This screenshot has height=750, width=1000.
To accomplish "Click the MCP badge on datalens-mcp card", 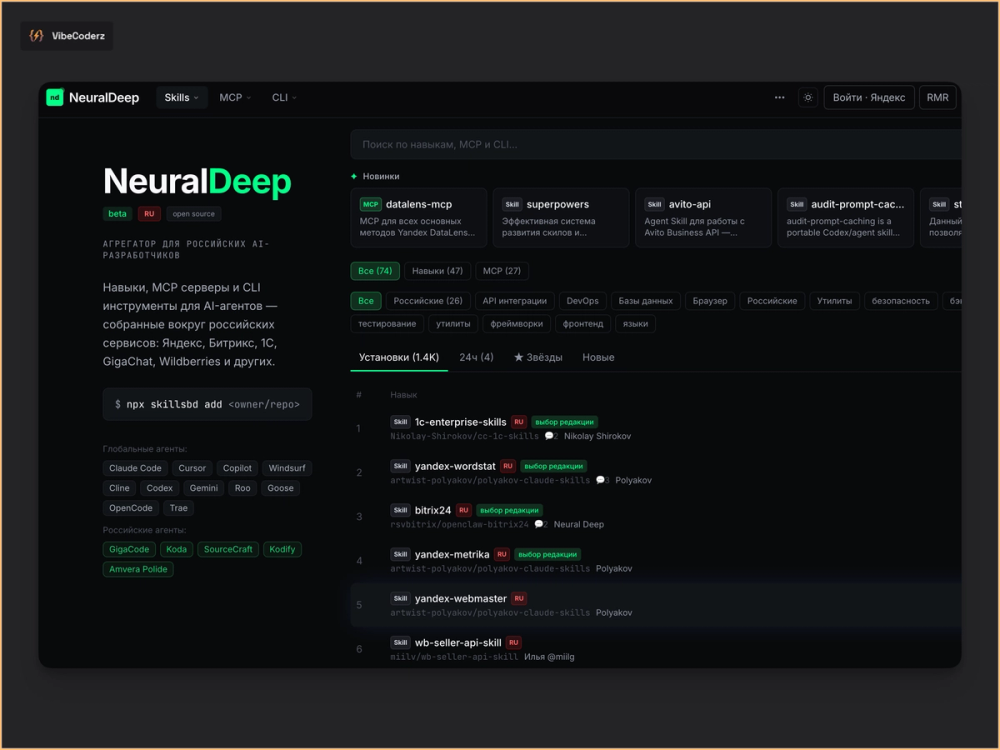I will pos(371,205).
